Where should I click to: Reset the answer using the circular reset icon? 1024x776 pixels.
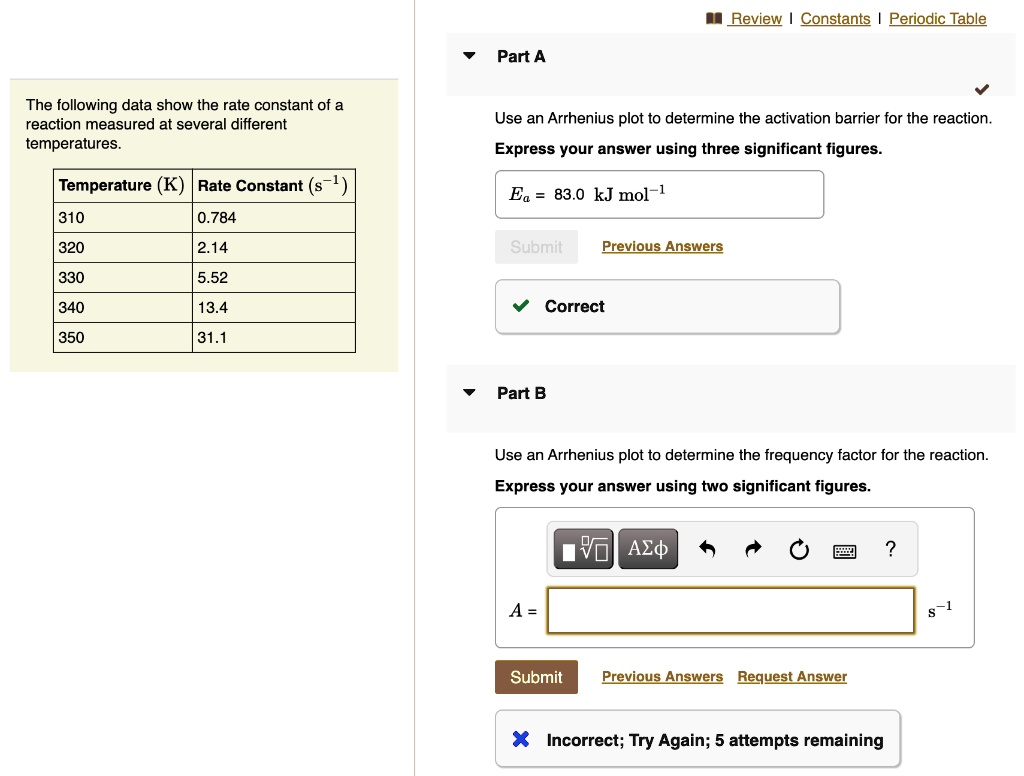799,548
